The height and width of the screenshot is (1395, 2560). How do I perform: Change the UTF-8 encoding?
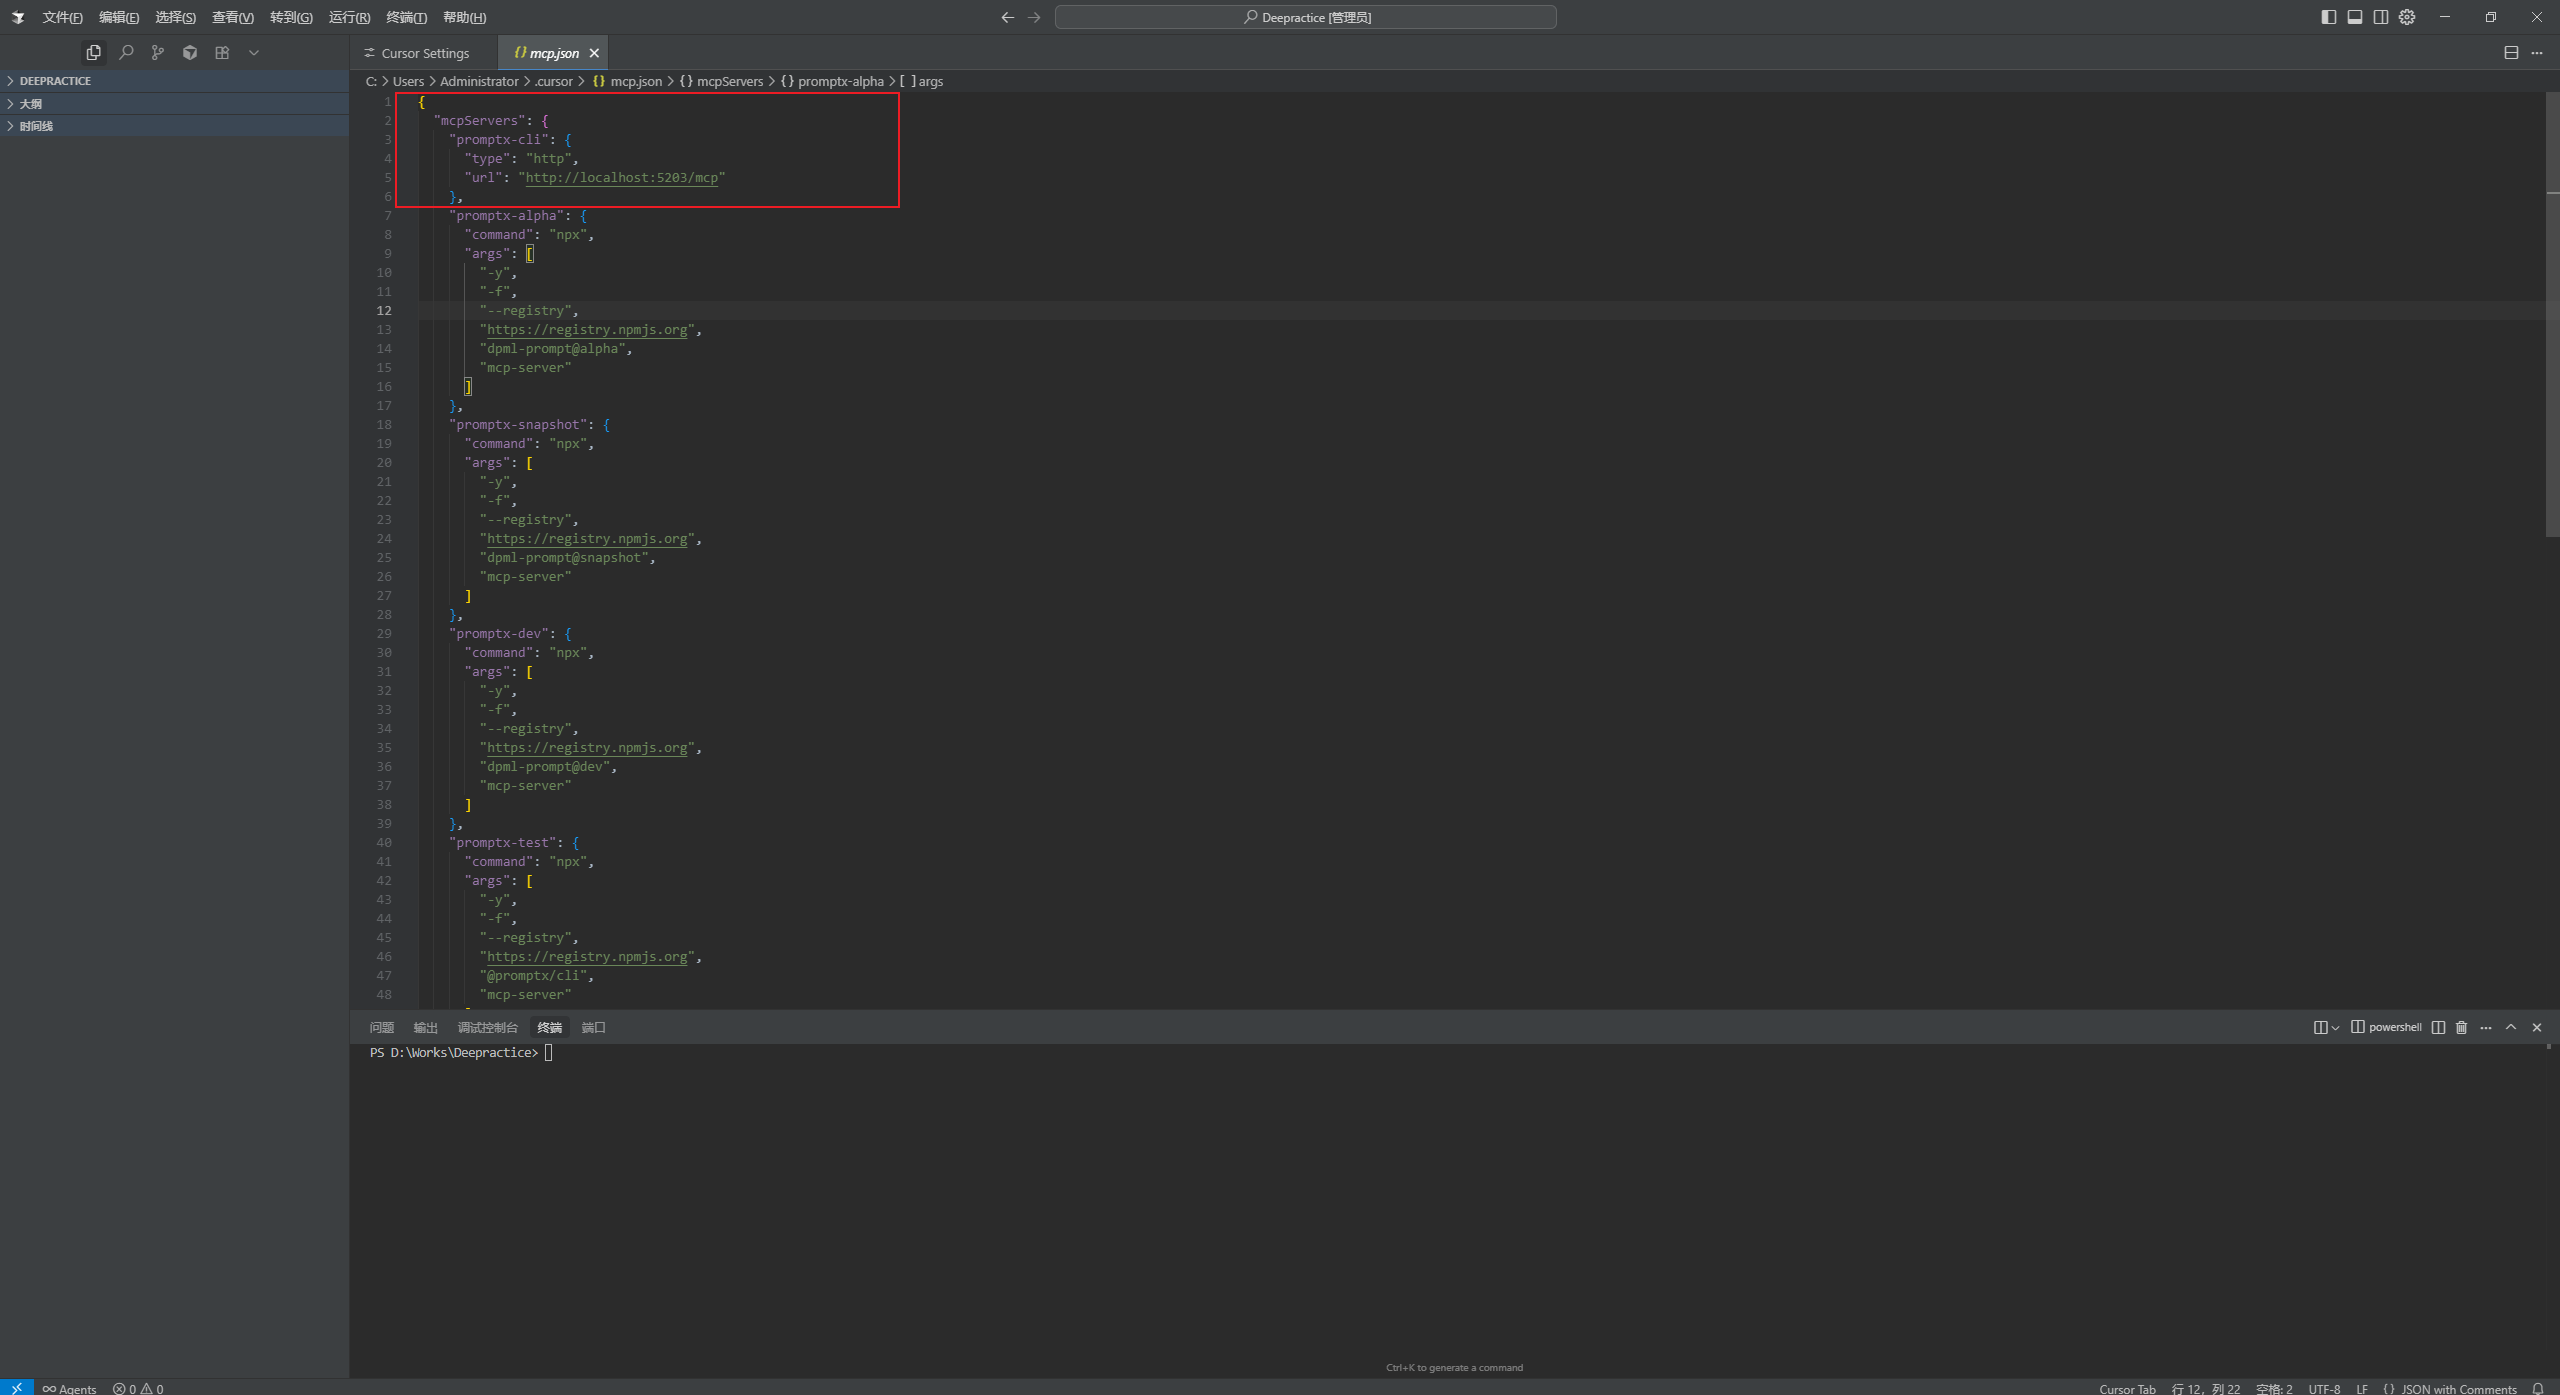[x=2324, y=1388]
